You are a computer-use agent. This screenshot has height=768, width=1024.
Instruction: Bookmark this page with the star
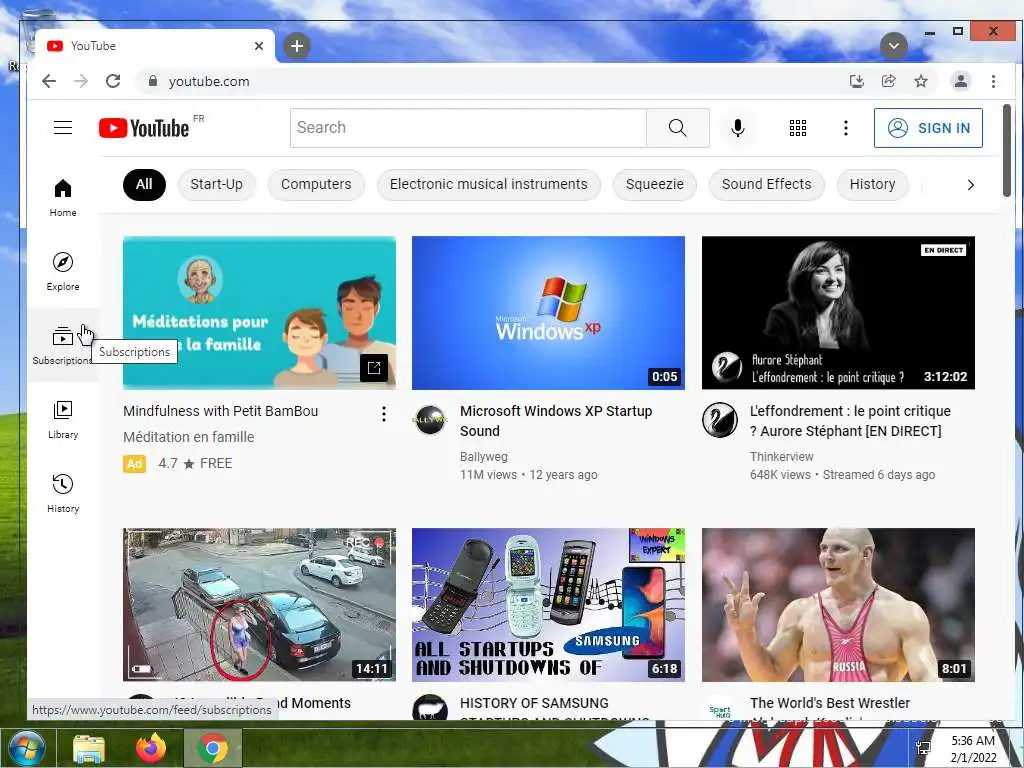[x=921, y=81]
